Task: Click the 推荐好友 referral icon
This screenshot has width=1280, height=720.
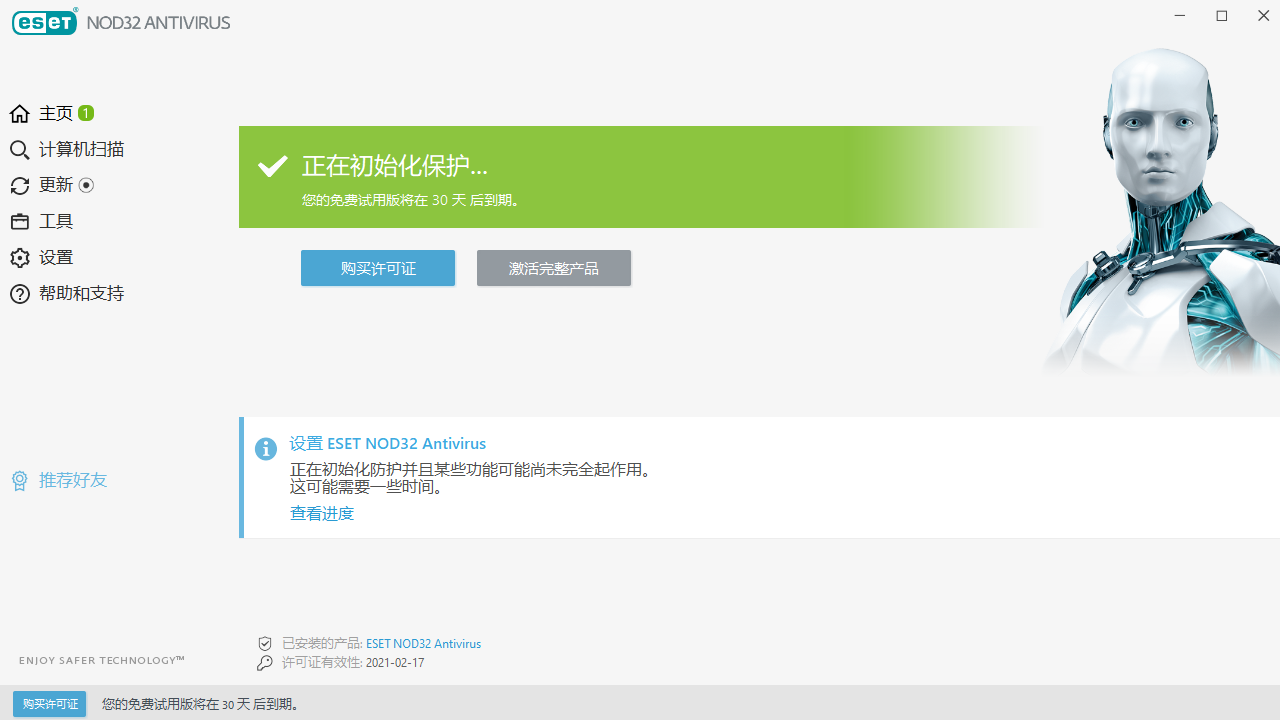Action: [19, 480]
